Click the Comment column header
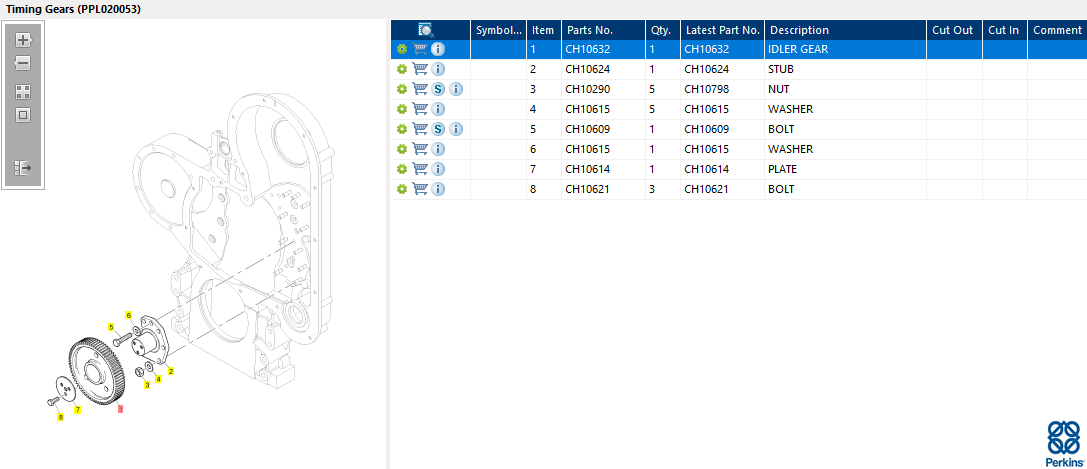Image resolution: width=1087 pixels, height=469 pixels. (x=1057, y=30)
